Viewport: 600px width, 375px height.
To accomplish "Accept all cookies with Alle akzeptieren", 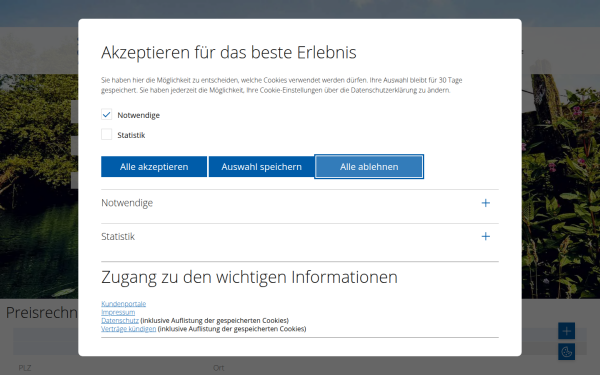I will click(154, 166).
